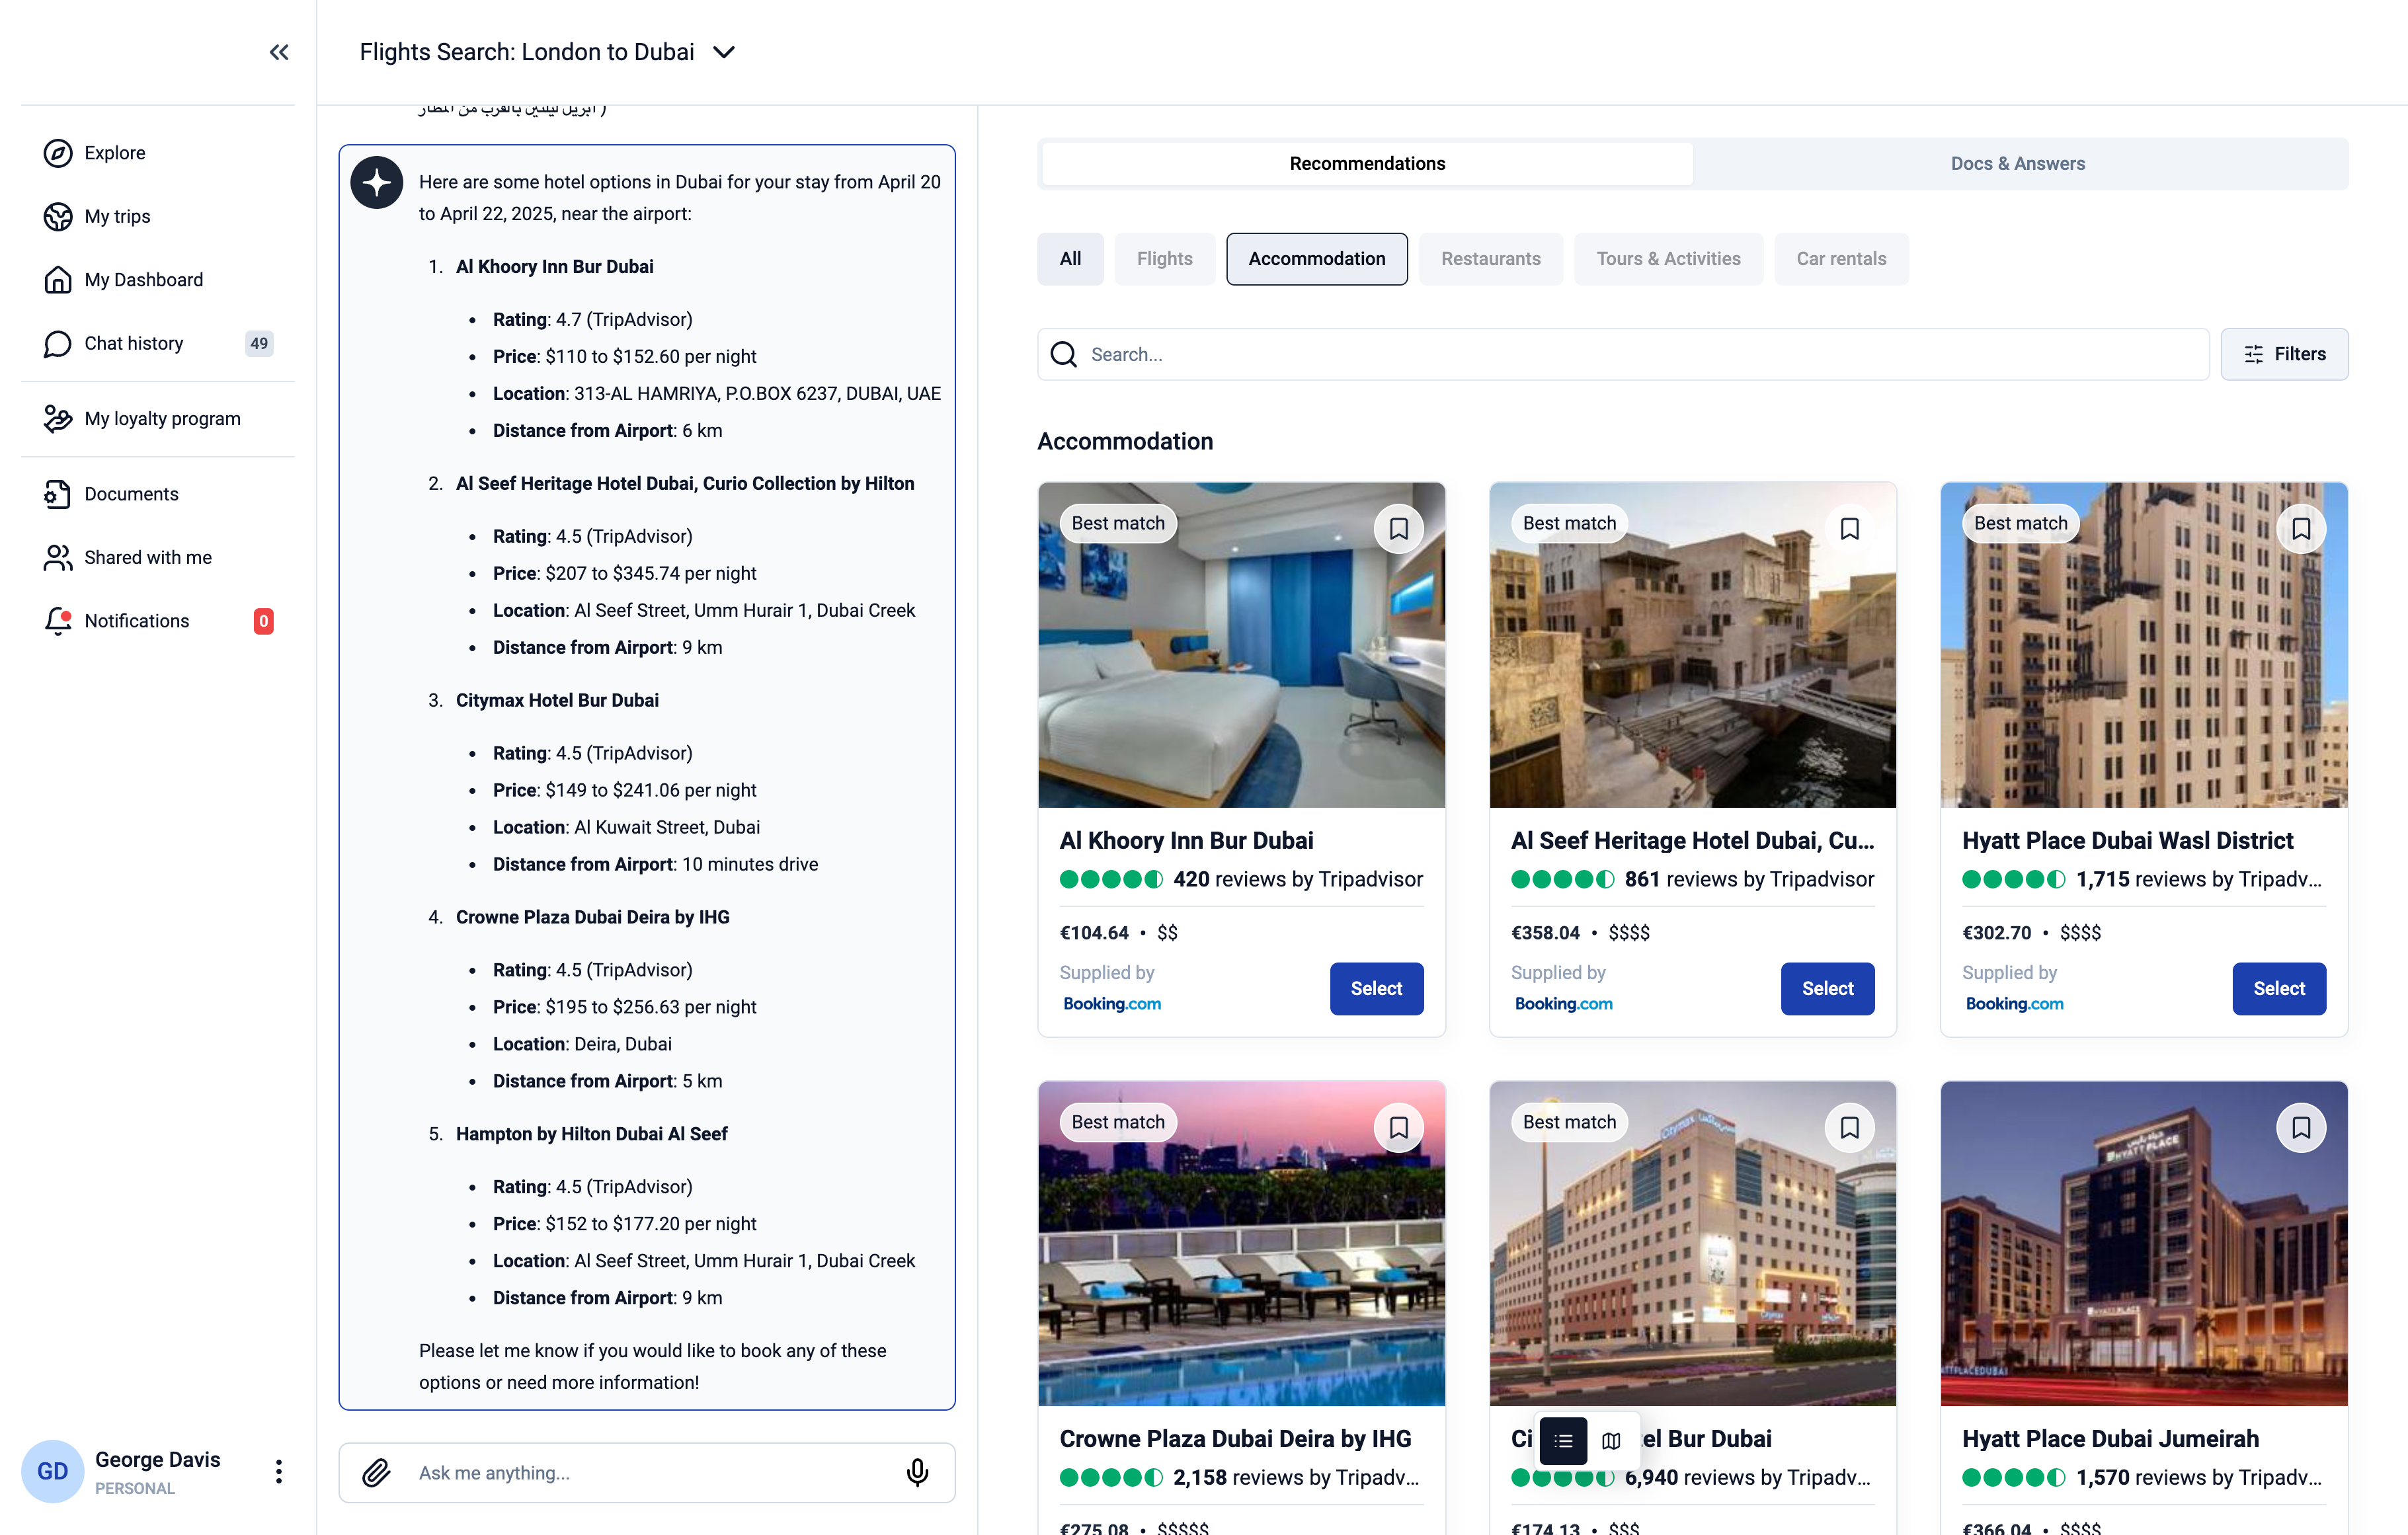Save Crowne Plaza Dubai Deira bookmark

(1398, 1127)
